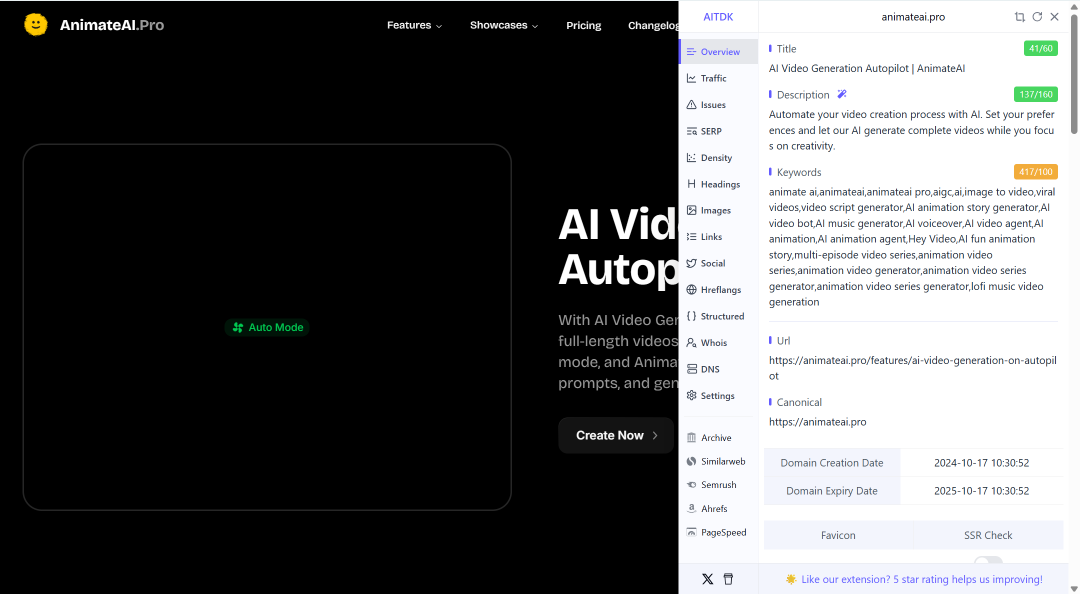Select the Favicon tab
Screen dimensions: 1080x594
[838, 535]
